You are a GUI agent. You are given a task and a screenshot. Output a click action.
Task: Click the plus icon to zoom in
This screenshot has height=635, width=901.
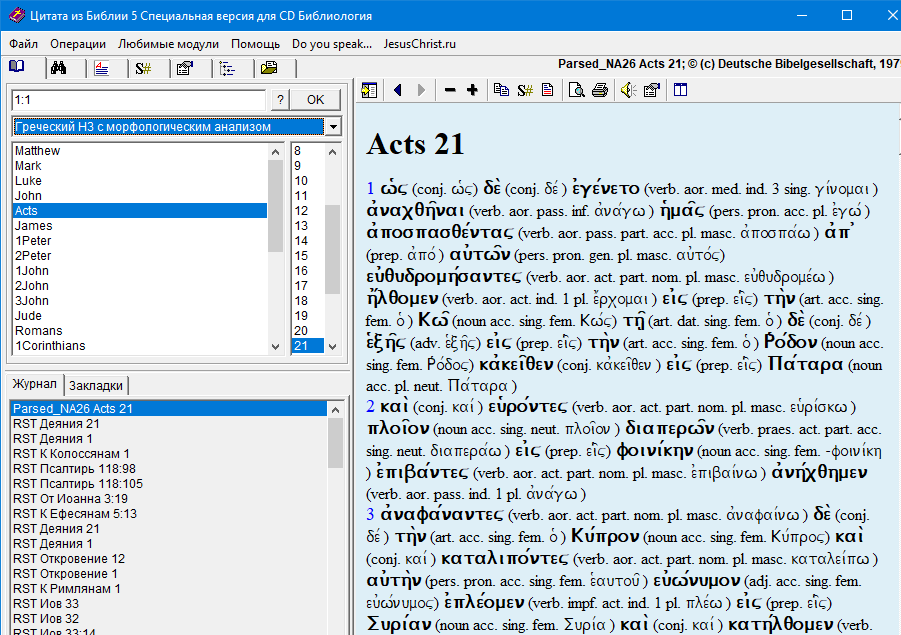coord(472,90)
